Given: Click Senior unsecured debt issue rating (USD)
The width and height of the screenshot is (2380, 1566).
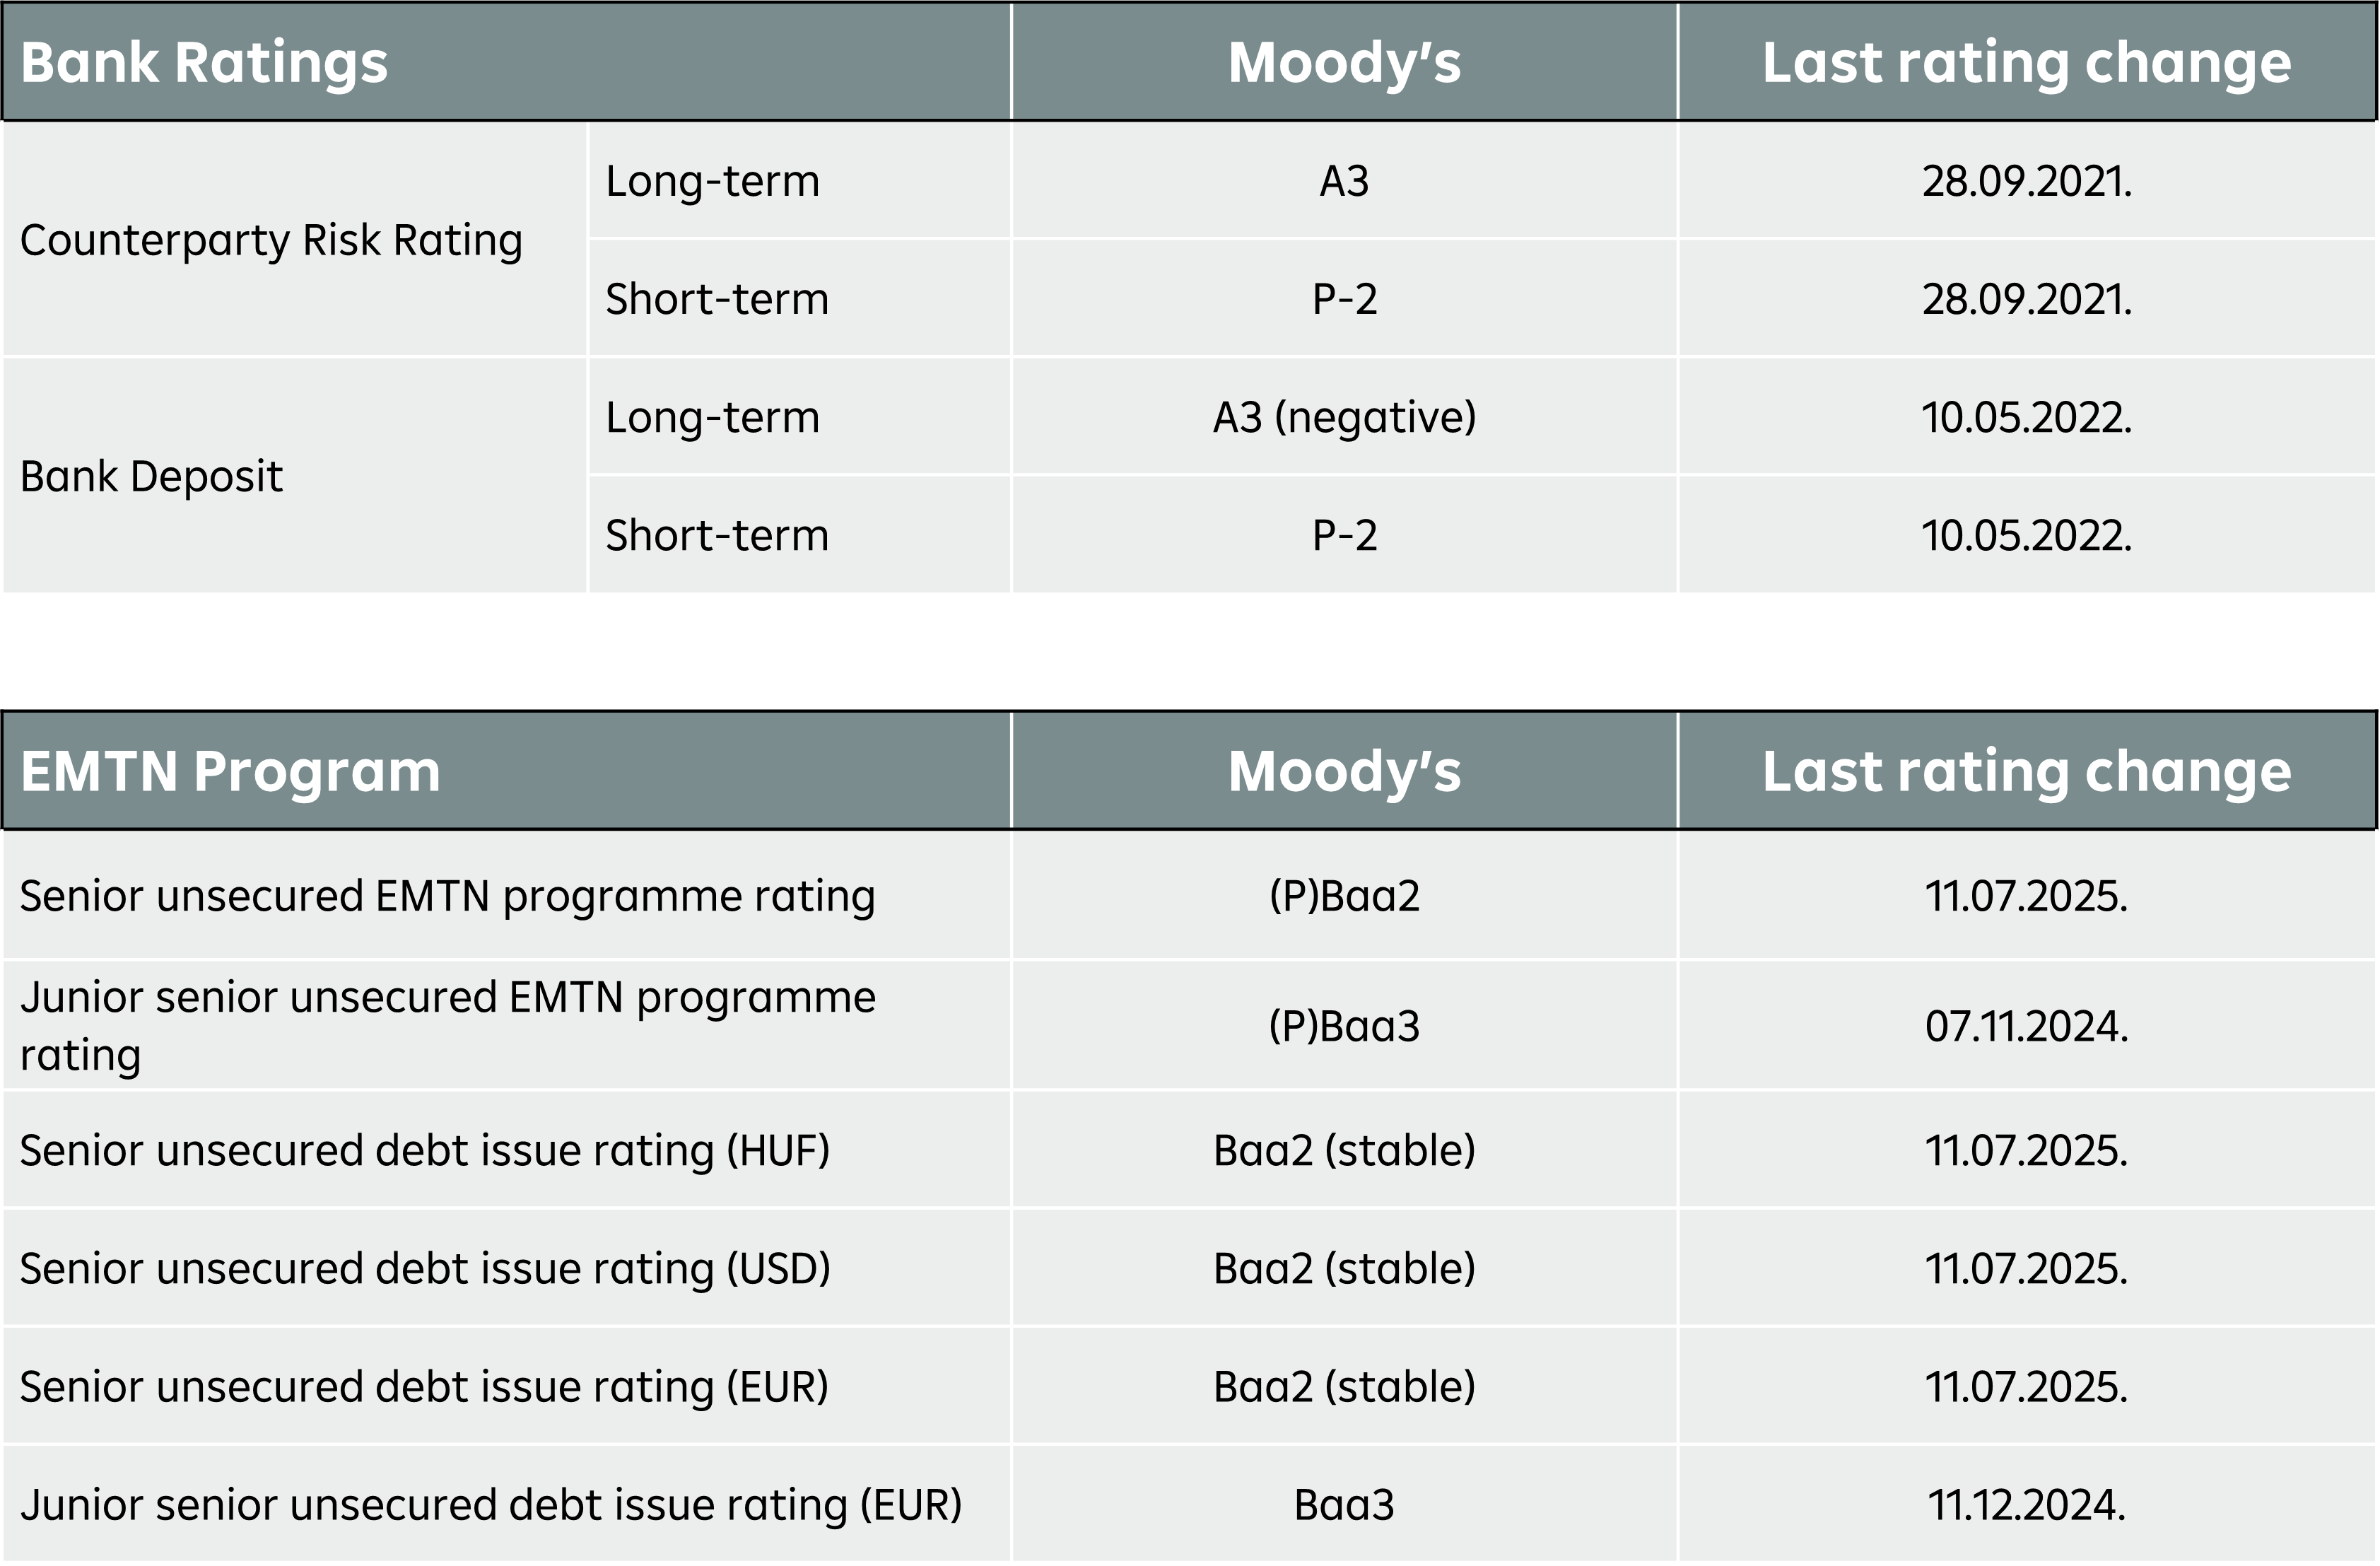Looking at the screenshot, I should (x=425, y=1268).
